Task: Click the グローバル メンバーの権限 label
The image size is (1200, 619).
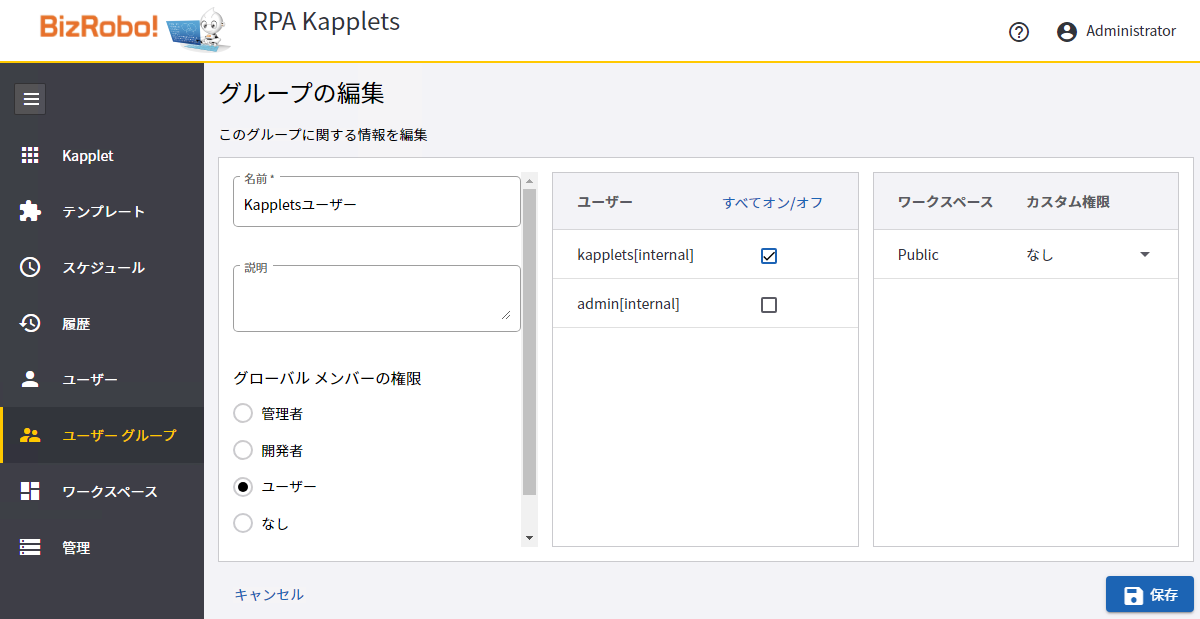Action: point(327,379)
